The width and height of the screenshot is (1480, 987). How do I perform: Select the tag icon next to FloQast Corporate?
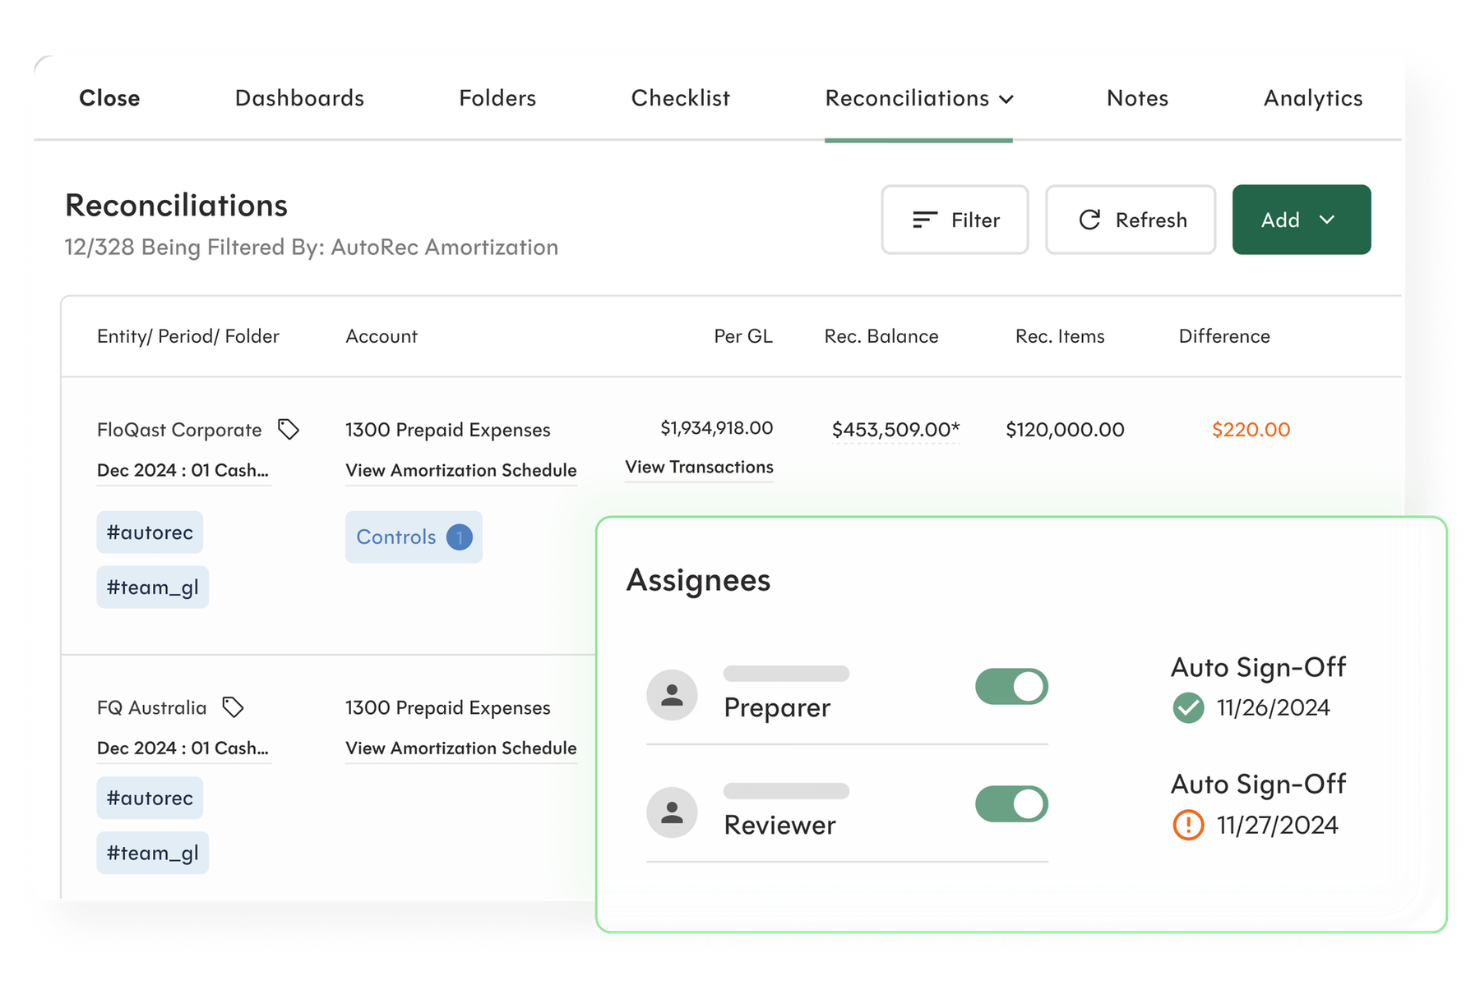tap(288, 429)
